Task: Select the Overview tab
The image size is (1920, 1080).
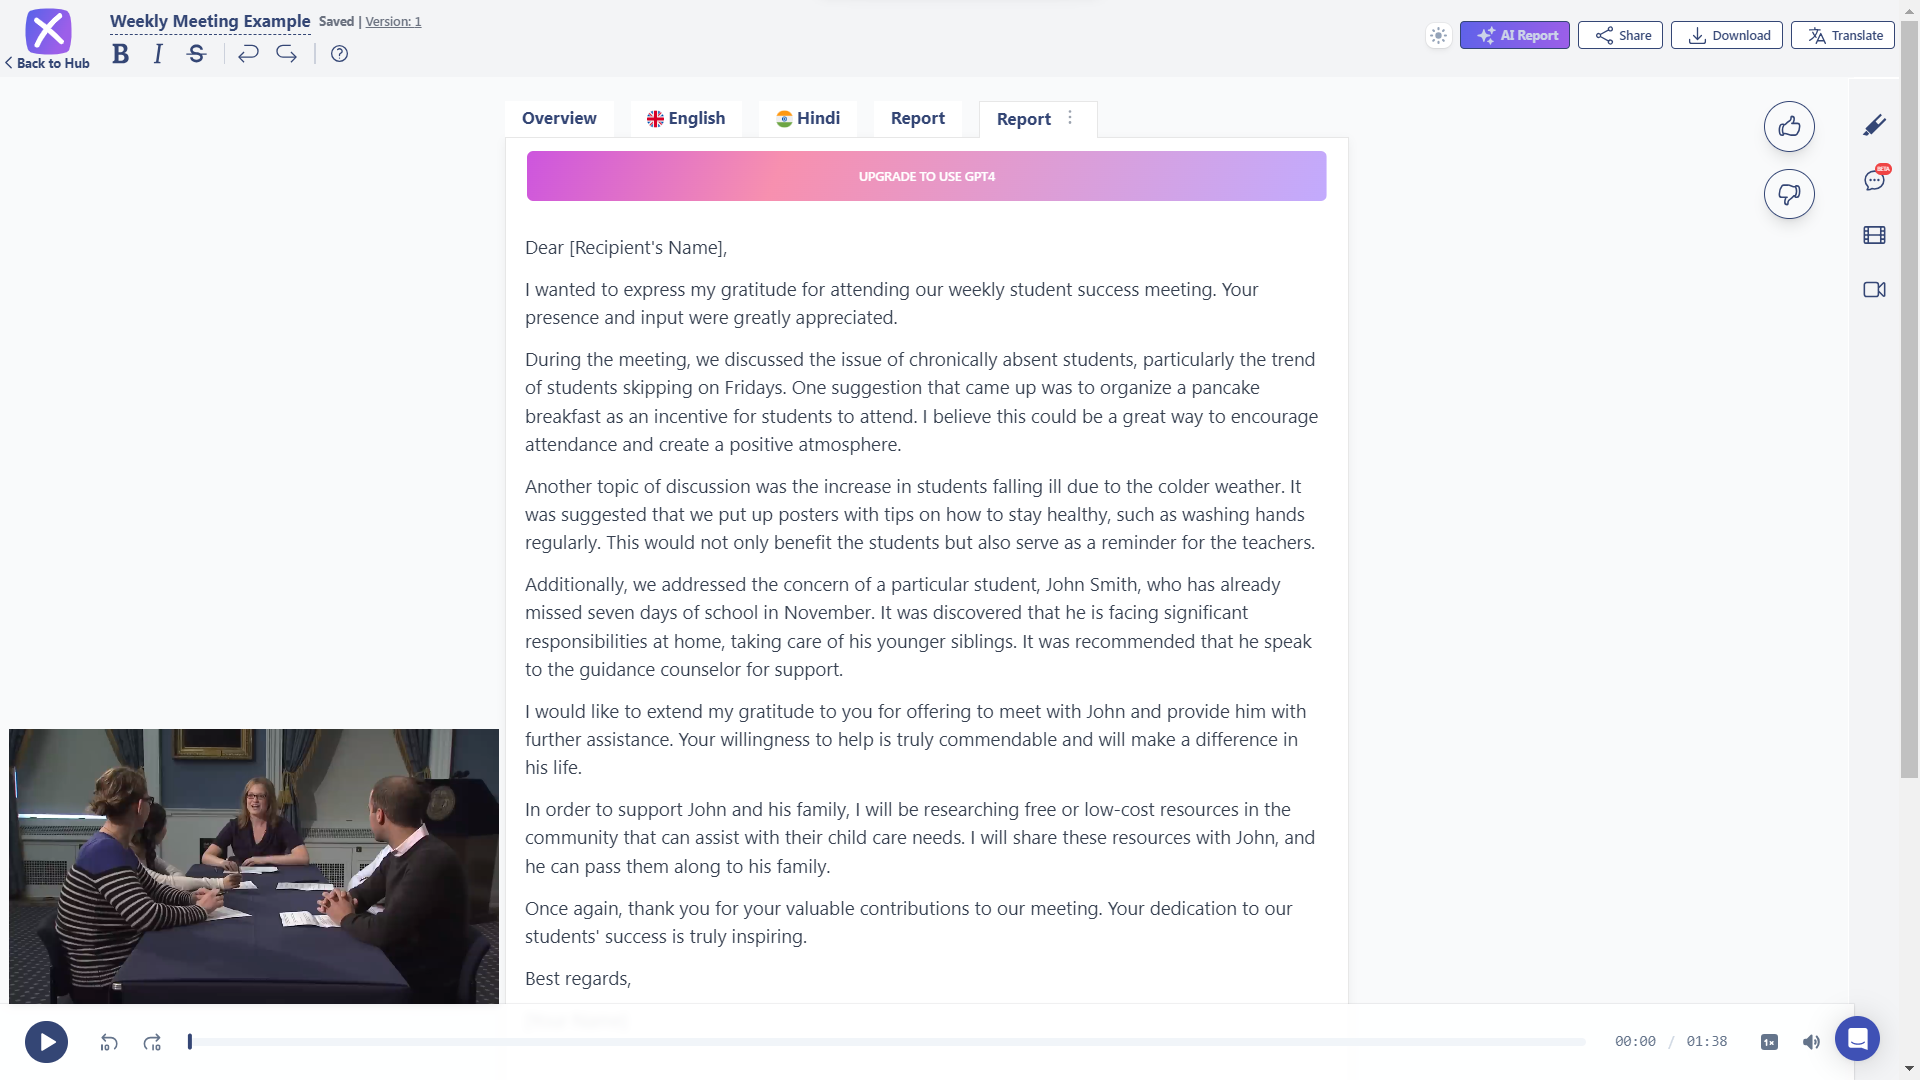Action: [x=559, y=117]
